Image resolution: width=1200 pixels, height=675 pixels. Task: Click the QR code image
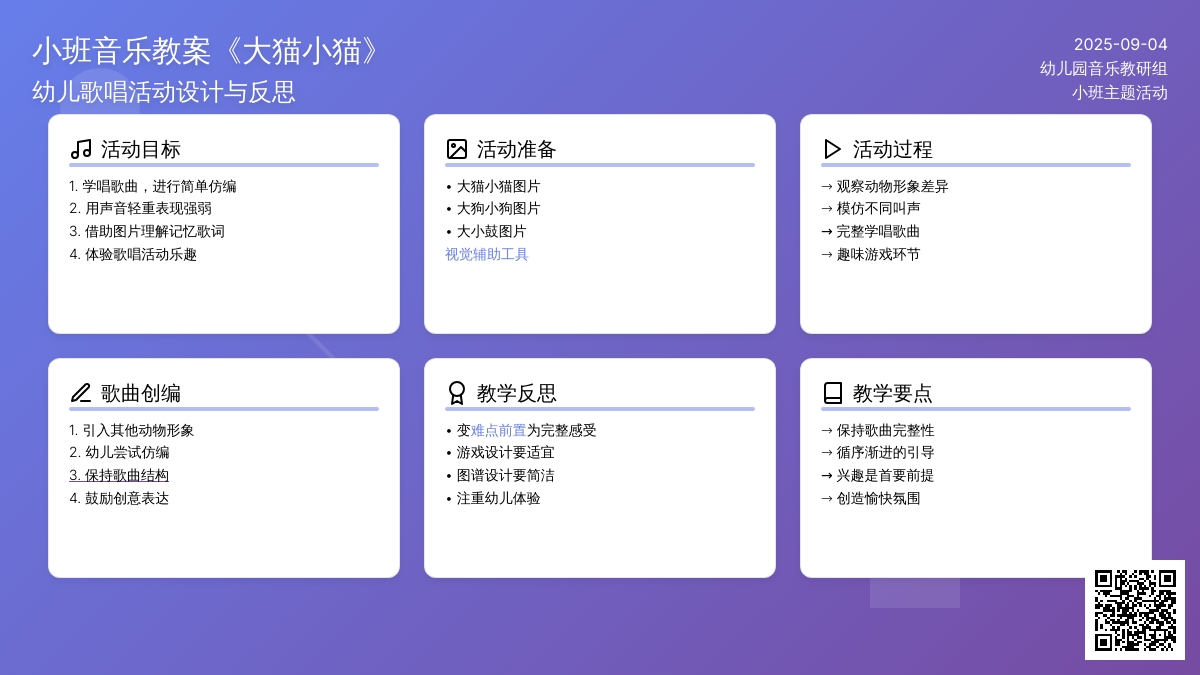(x=1135, y=610)
